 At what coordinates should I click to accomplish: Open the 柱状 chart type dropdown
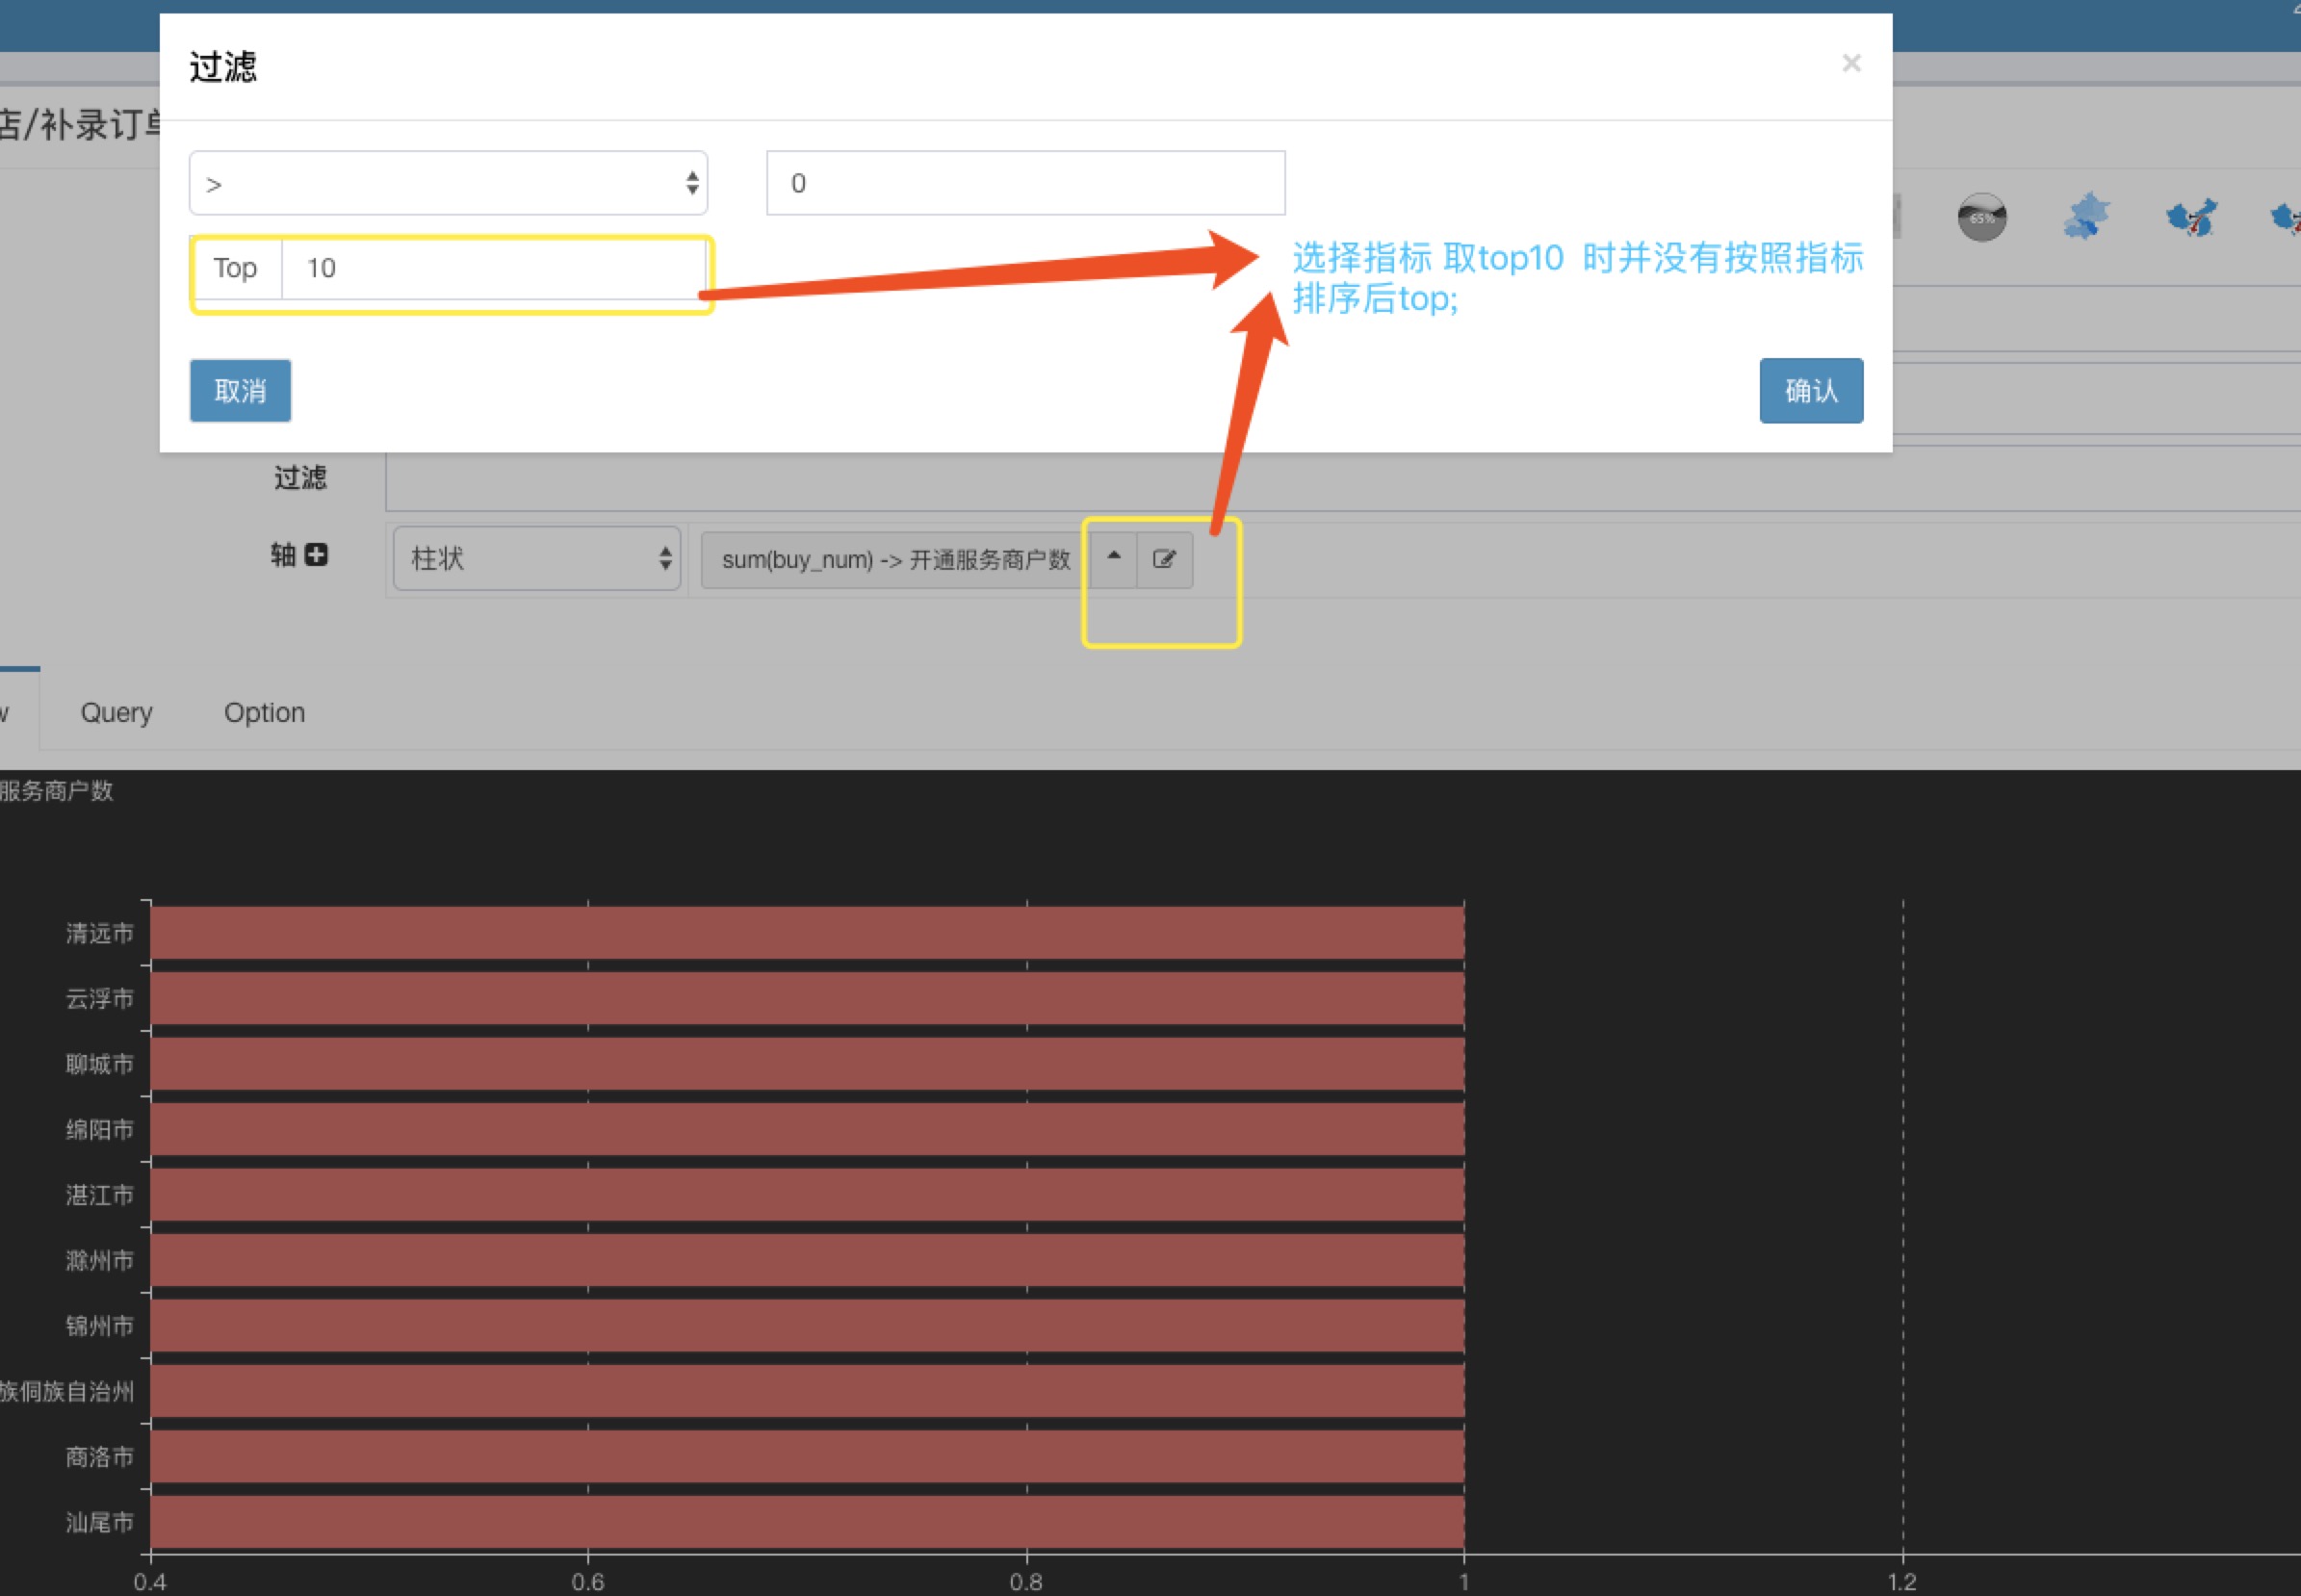coord(536,559)
